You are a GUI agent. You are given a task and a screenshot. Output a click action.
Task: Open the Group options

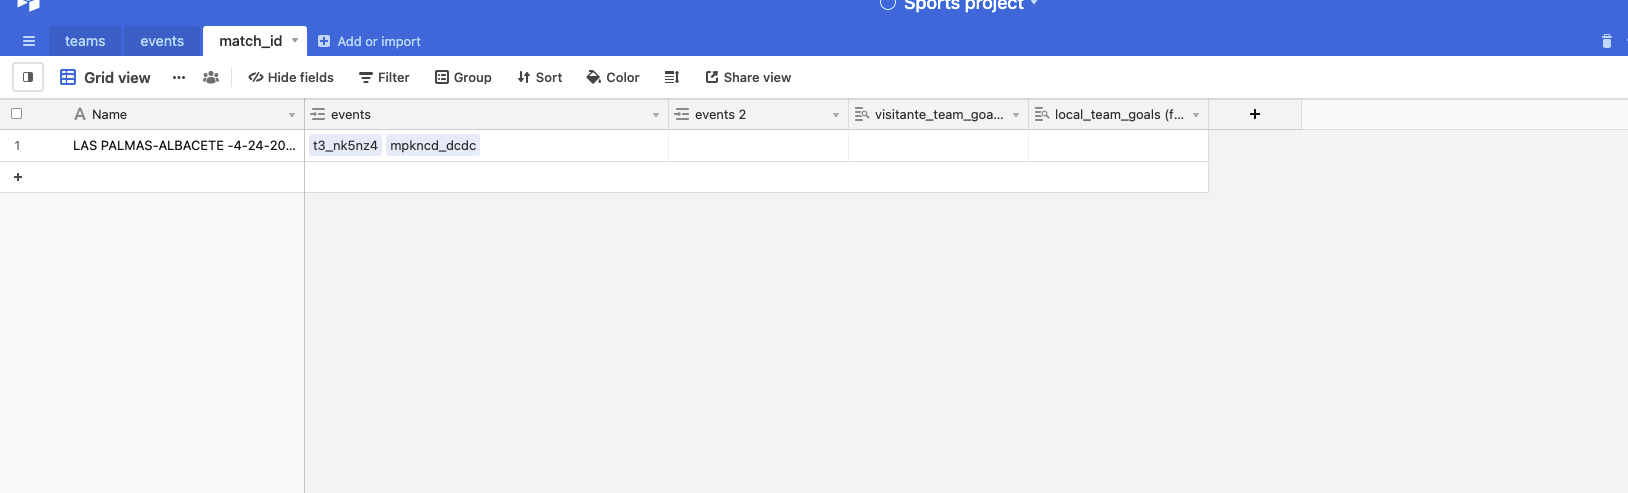tap(463, 77)
